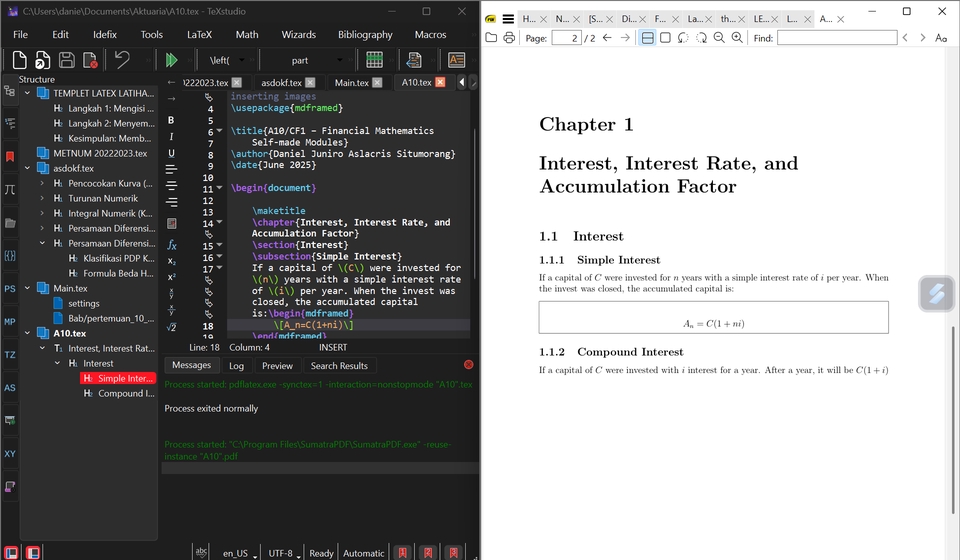960x560 pixels.
Task: Go to previous page in SumatraPDF
Action: (607, 38)
